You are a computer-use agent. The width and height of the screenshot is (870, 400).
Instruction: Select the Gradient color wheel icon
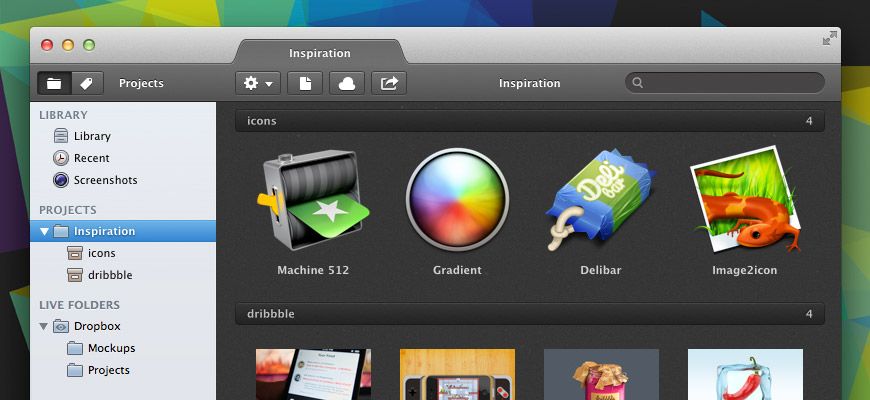pyautogui.click(x=457, y=200)
